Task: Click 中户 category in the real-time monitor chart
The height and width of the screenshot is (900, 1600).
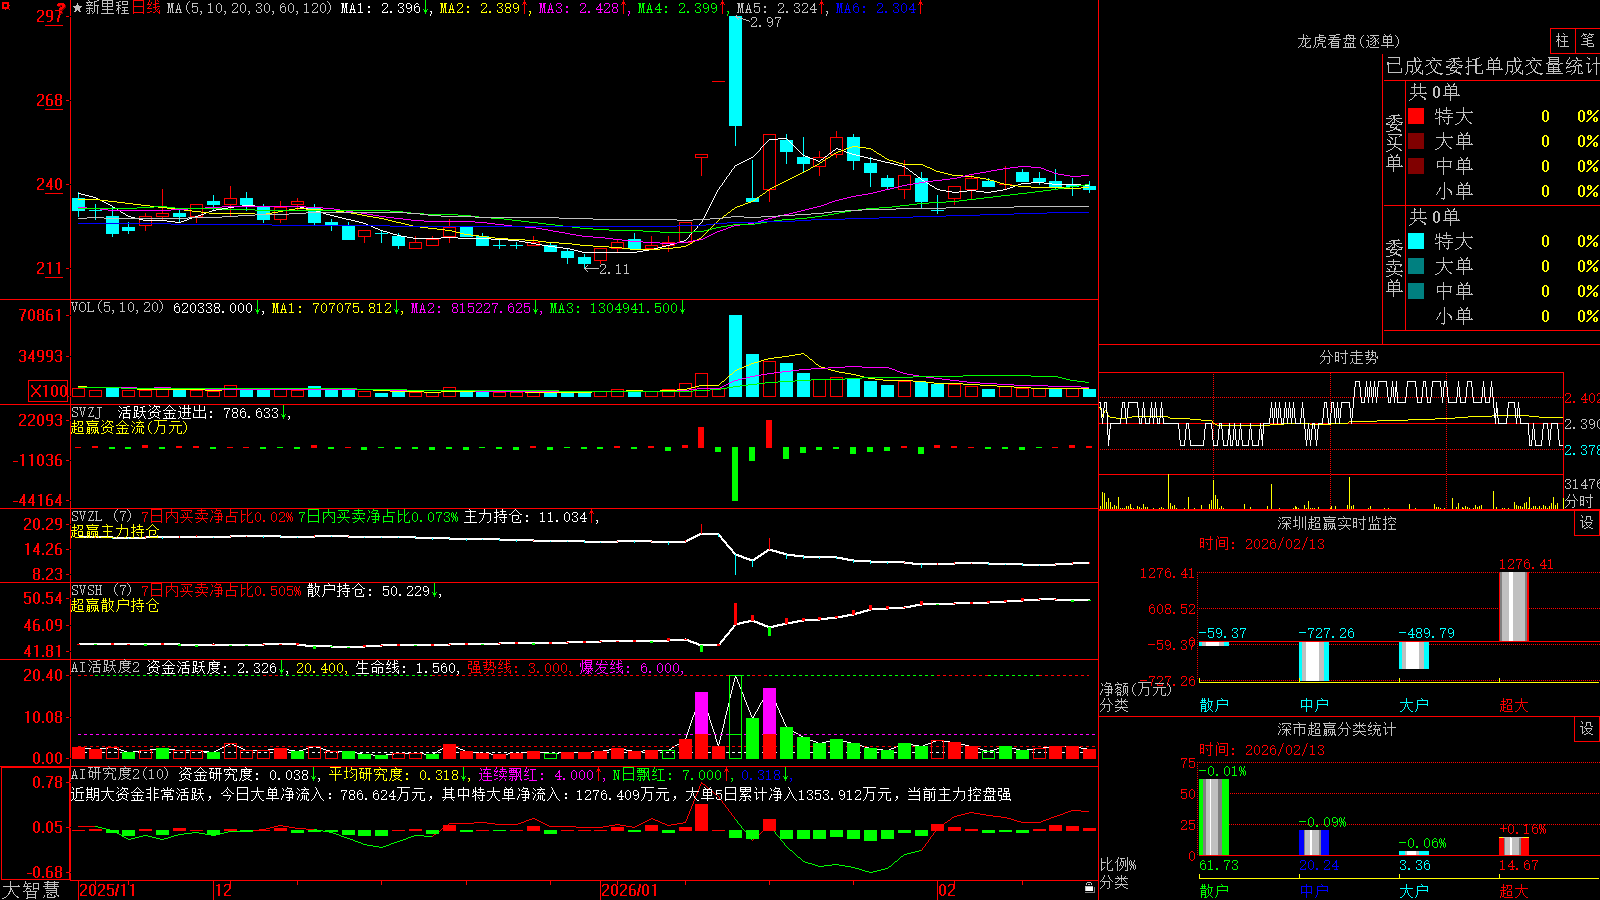Action: coord(1314,705)
